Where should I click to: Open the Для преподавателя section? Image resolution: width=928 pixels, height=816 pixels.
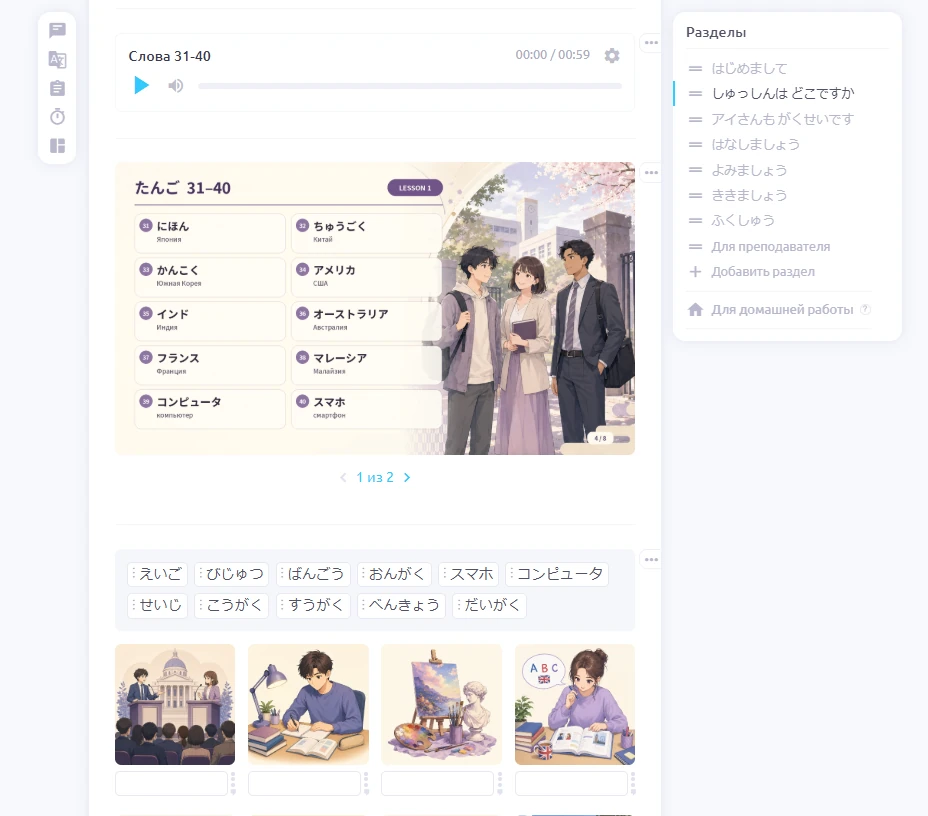(771, 247)
